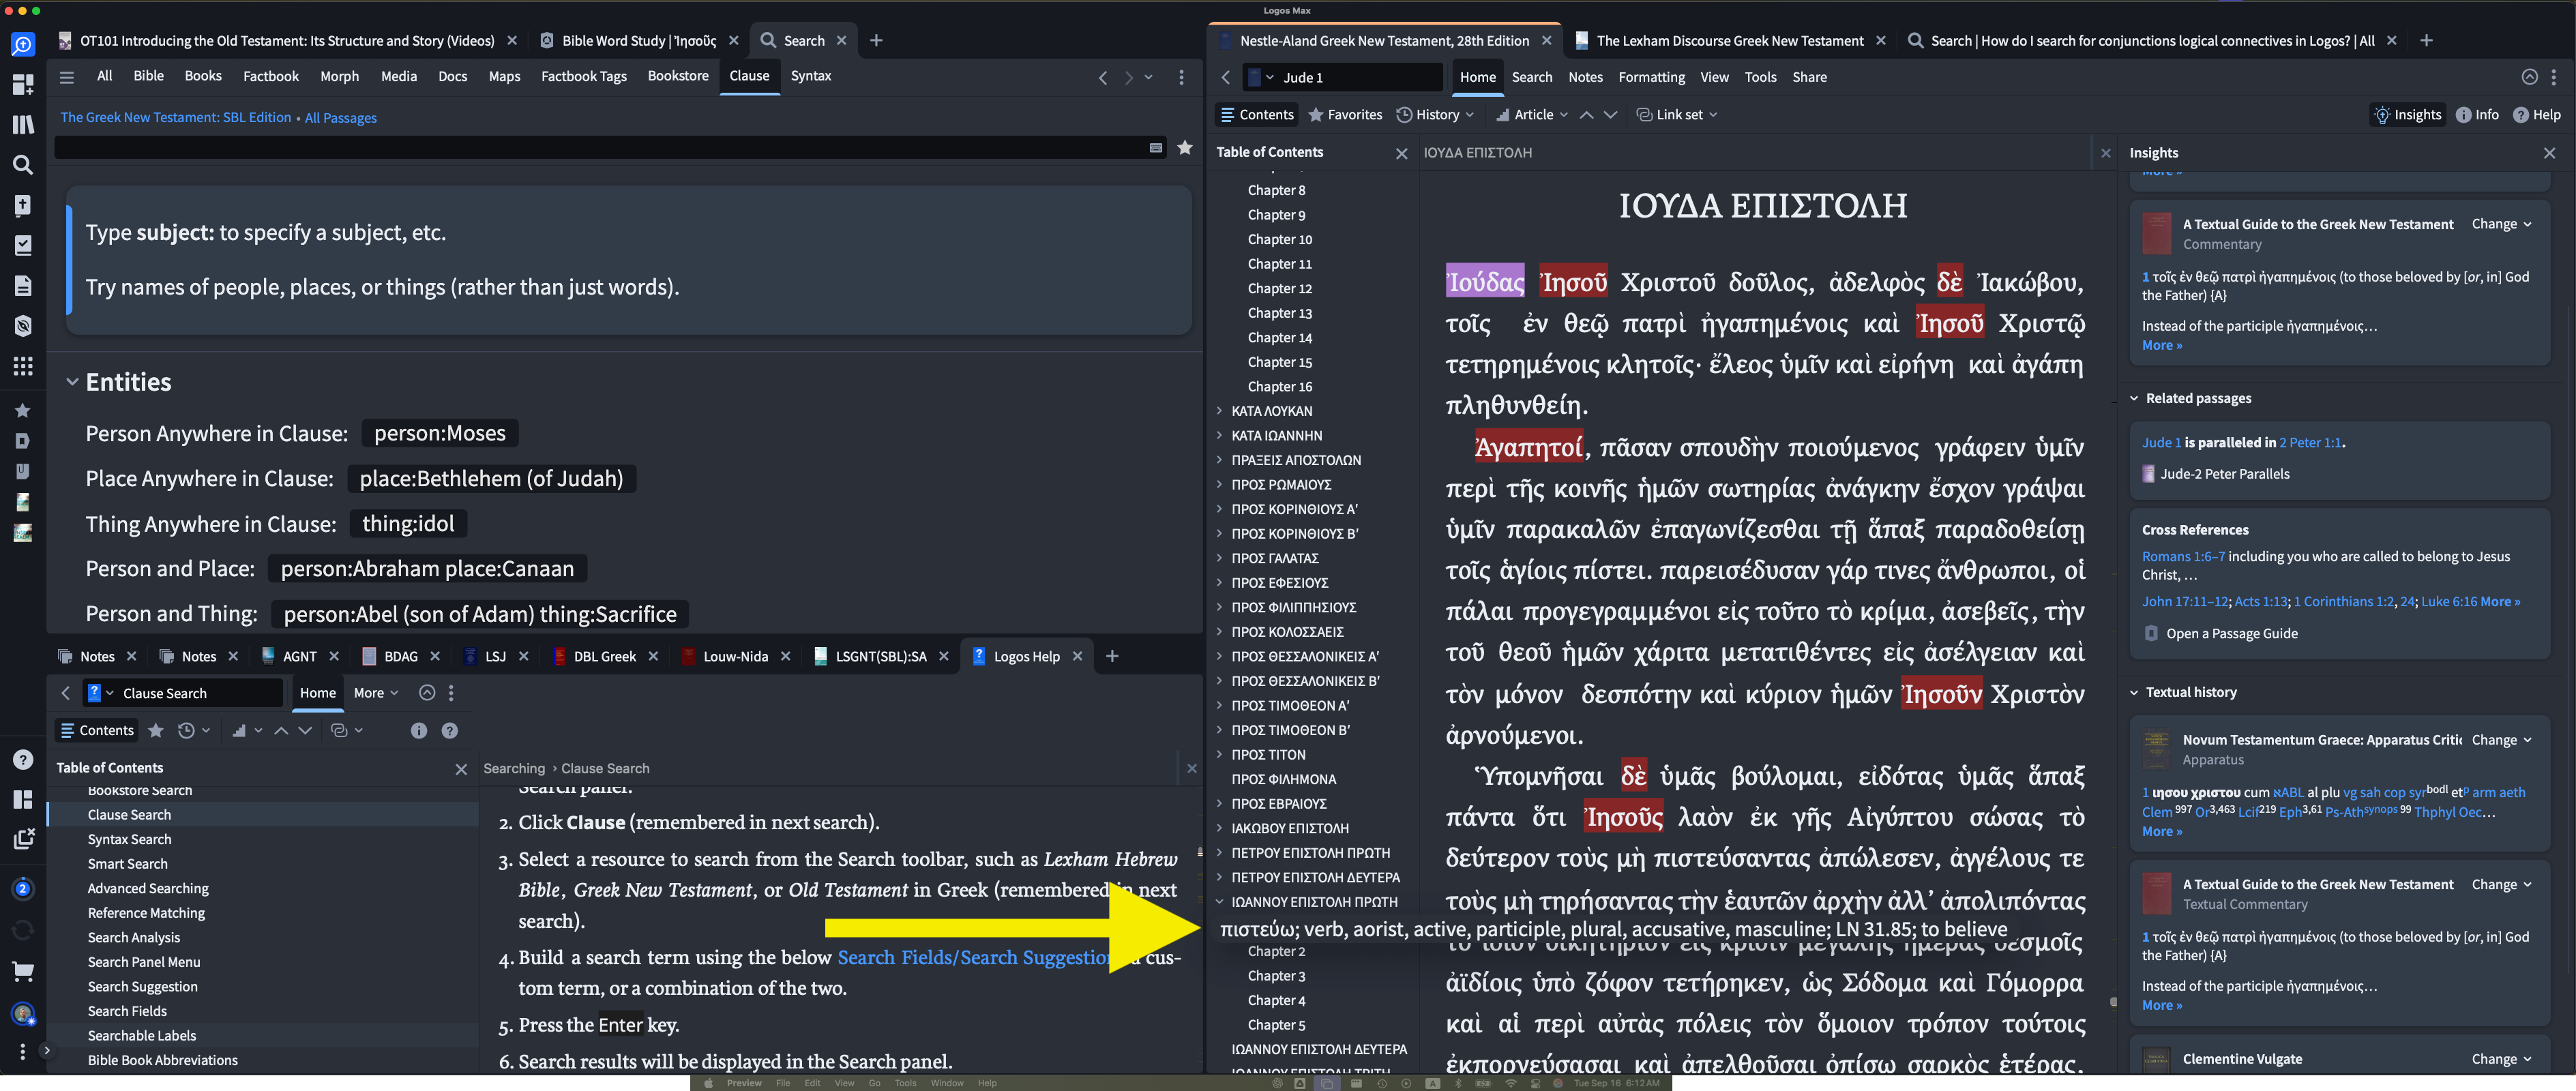Switch to the BDAG tab
This screenshot has height=1091, width=2576.
pyautogui.click(x=400, y=657)
